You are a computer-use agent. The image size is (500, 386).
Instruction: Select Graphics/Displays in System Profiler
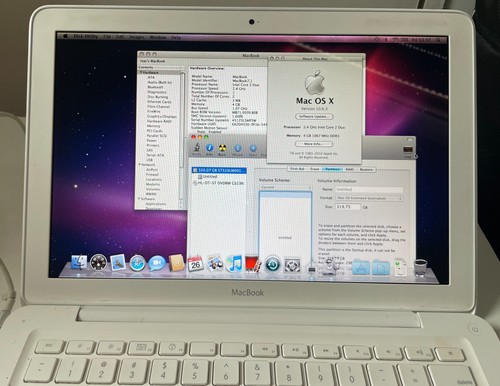pyautogui.click(x=162, y=116)
